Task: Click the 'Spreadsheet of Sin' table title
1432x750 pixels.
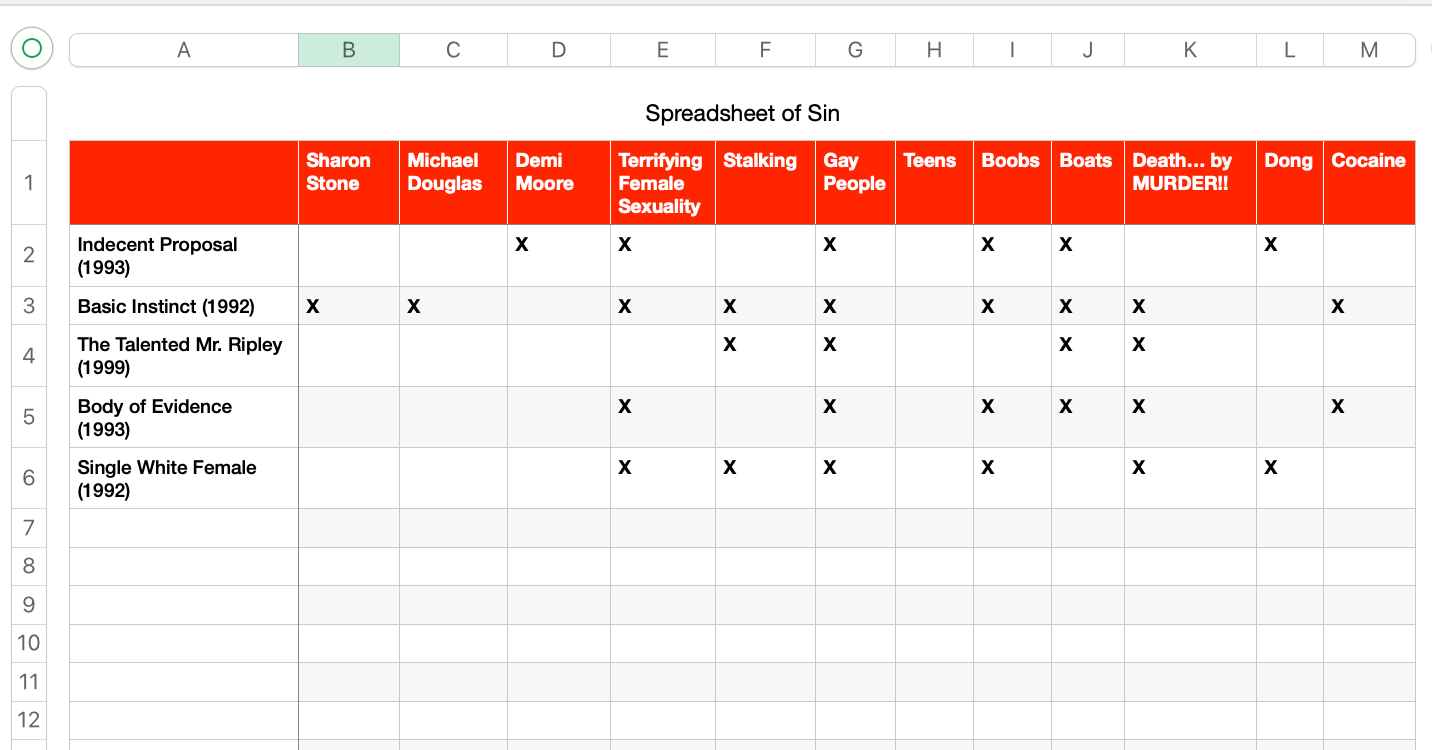Action: (x=742, y=113)
